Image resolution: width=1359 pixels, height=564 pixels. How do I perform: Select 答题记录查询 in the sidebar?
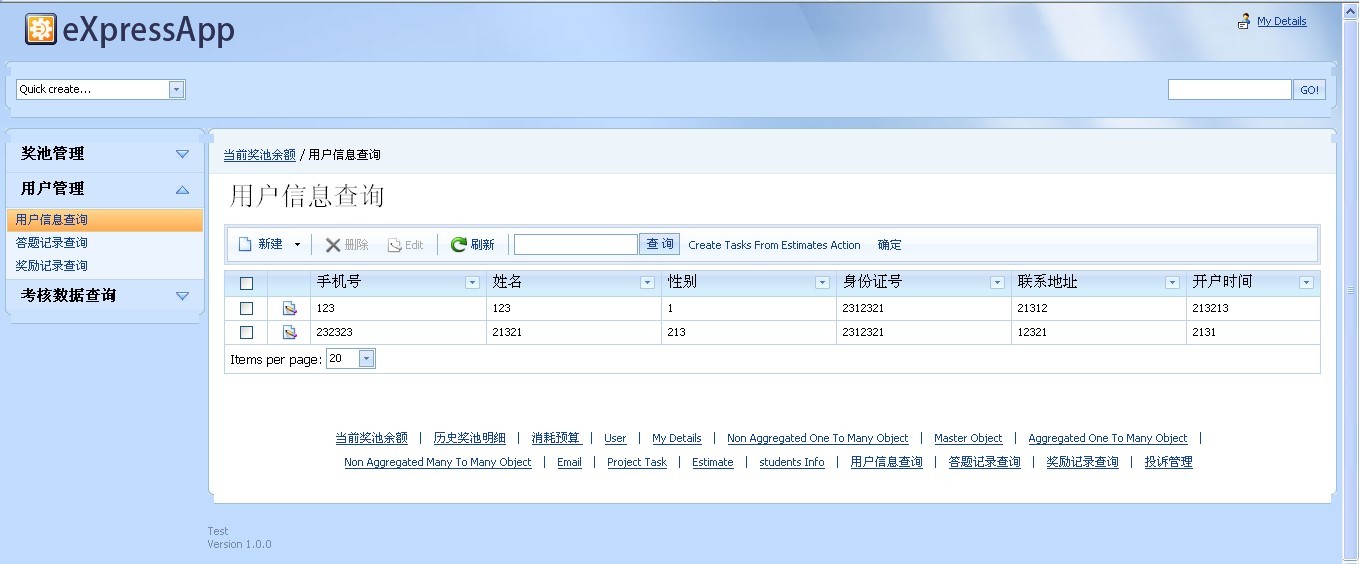(x=52, y=243)
